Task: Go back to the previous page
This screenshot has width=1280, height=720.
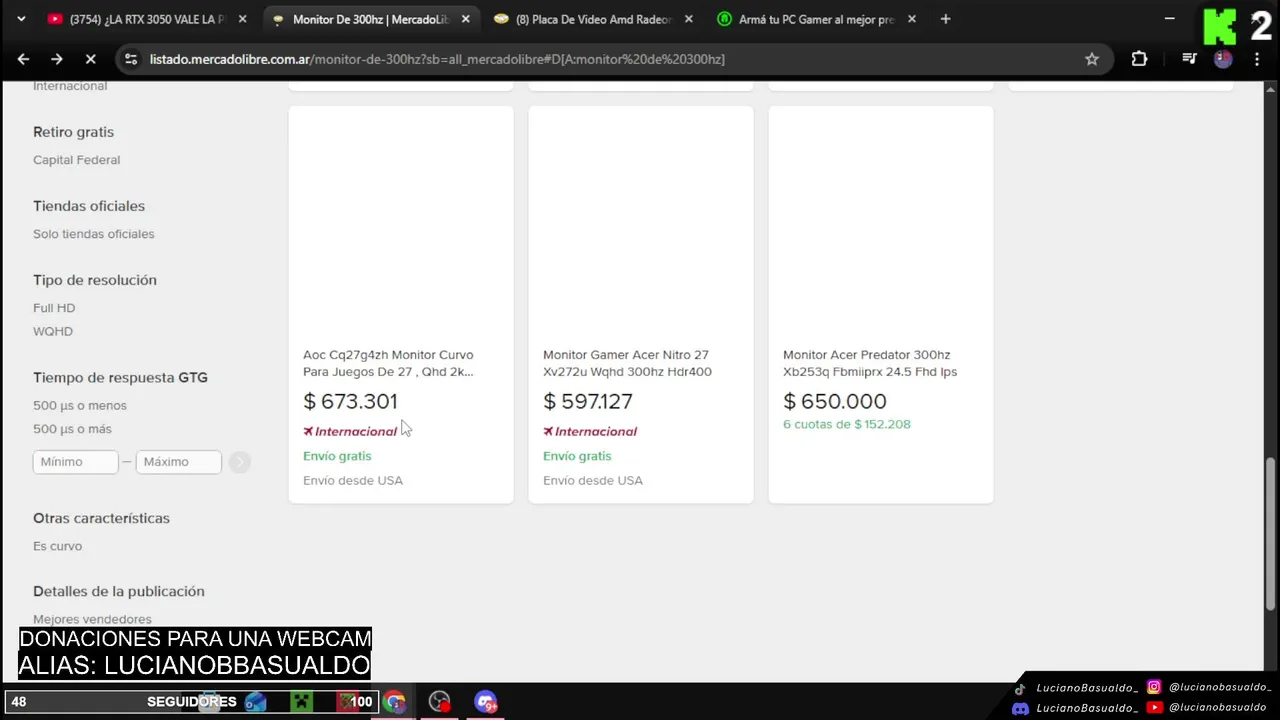Action: pyautogui.click(x=23, y=59)
